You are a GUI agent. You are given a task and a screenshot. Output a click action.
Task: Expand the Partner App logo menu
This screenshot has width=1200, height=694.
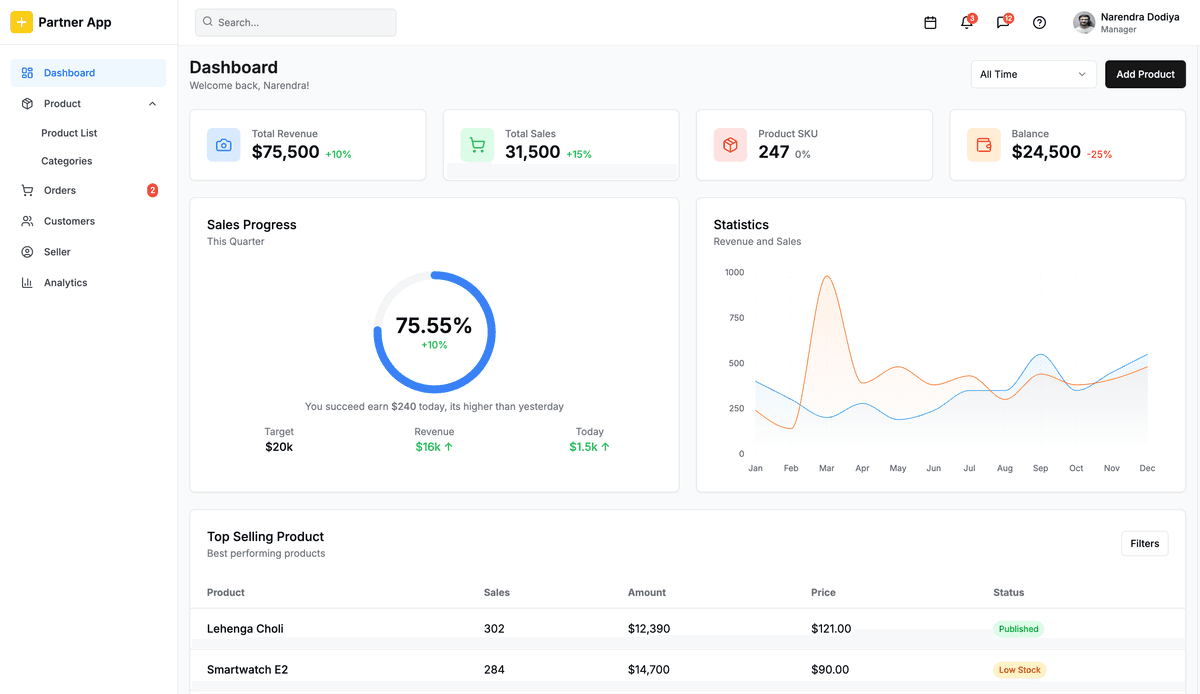click(x=21, y=21)
